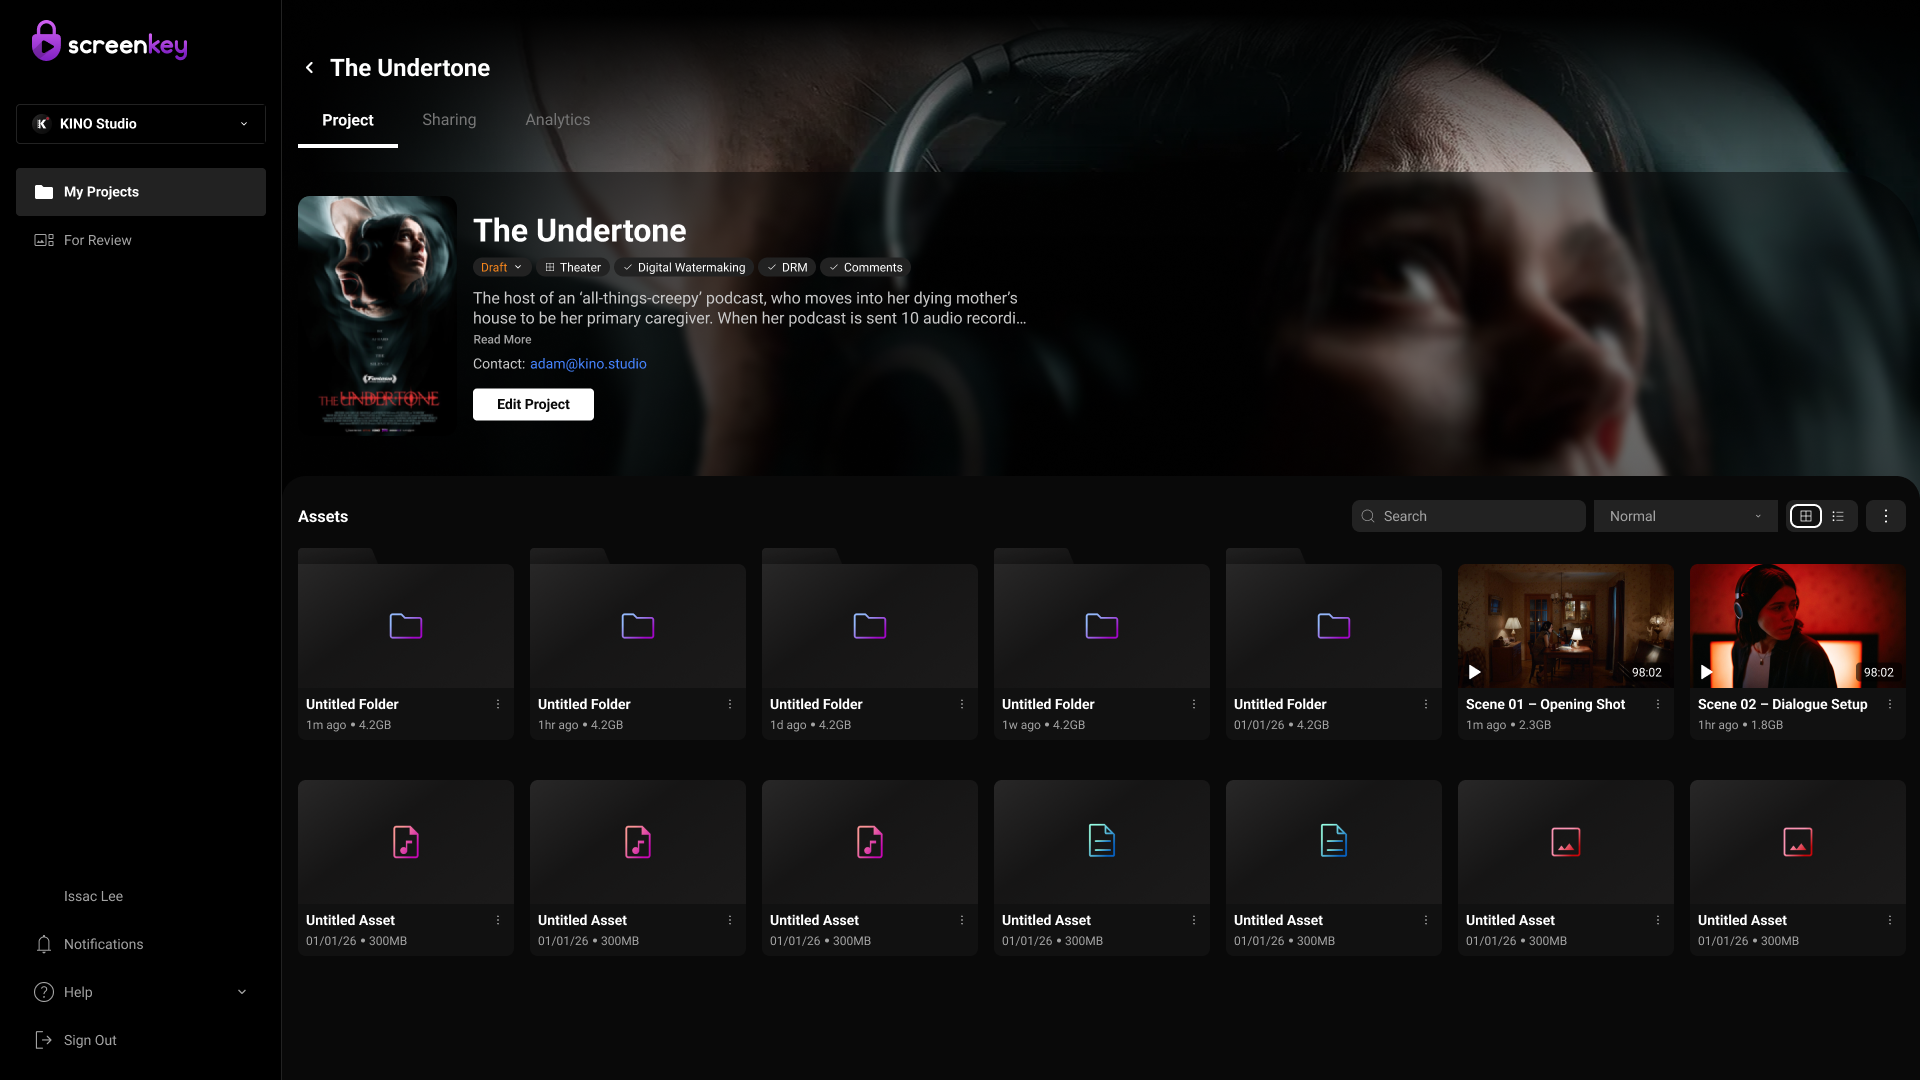Click the assets Search field

click(1470, 516)
